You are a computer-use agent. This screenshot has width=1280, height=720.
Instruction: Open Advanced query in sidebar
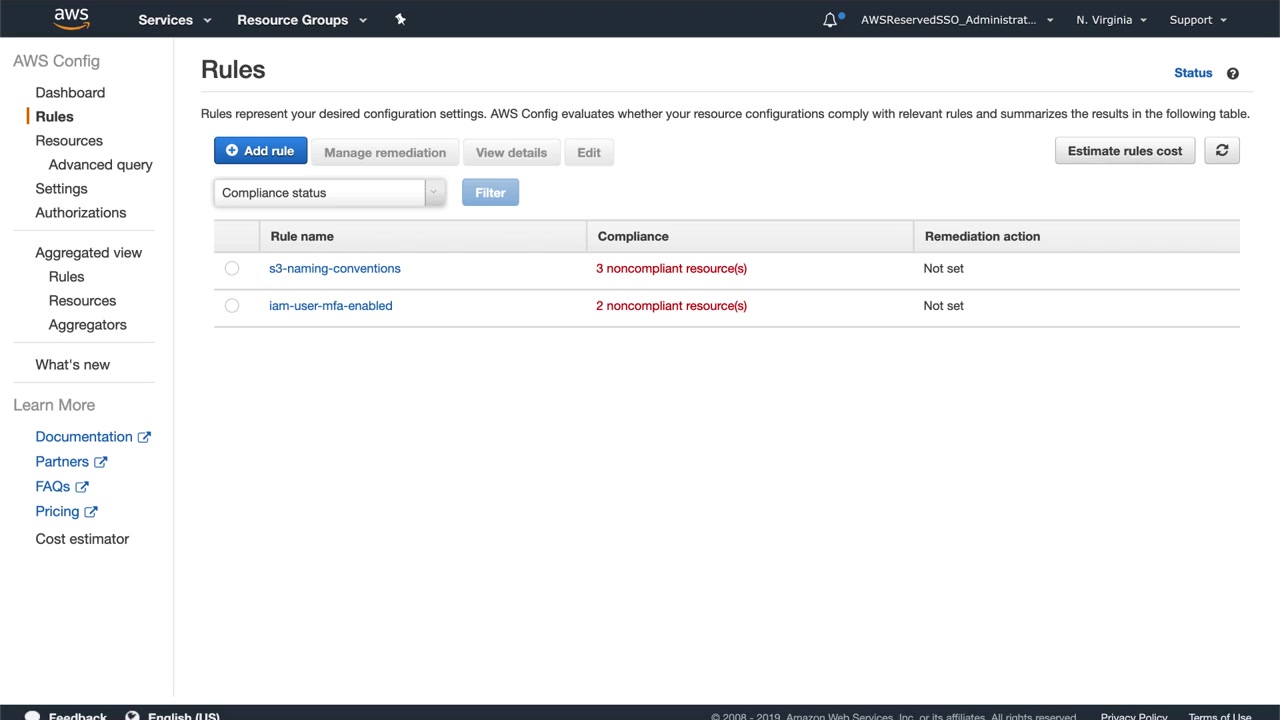tap(100, 165)
